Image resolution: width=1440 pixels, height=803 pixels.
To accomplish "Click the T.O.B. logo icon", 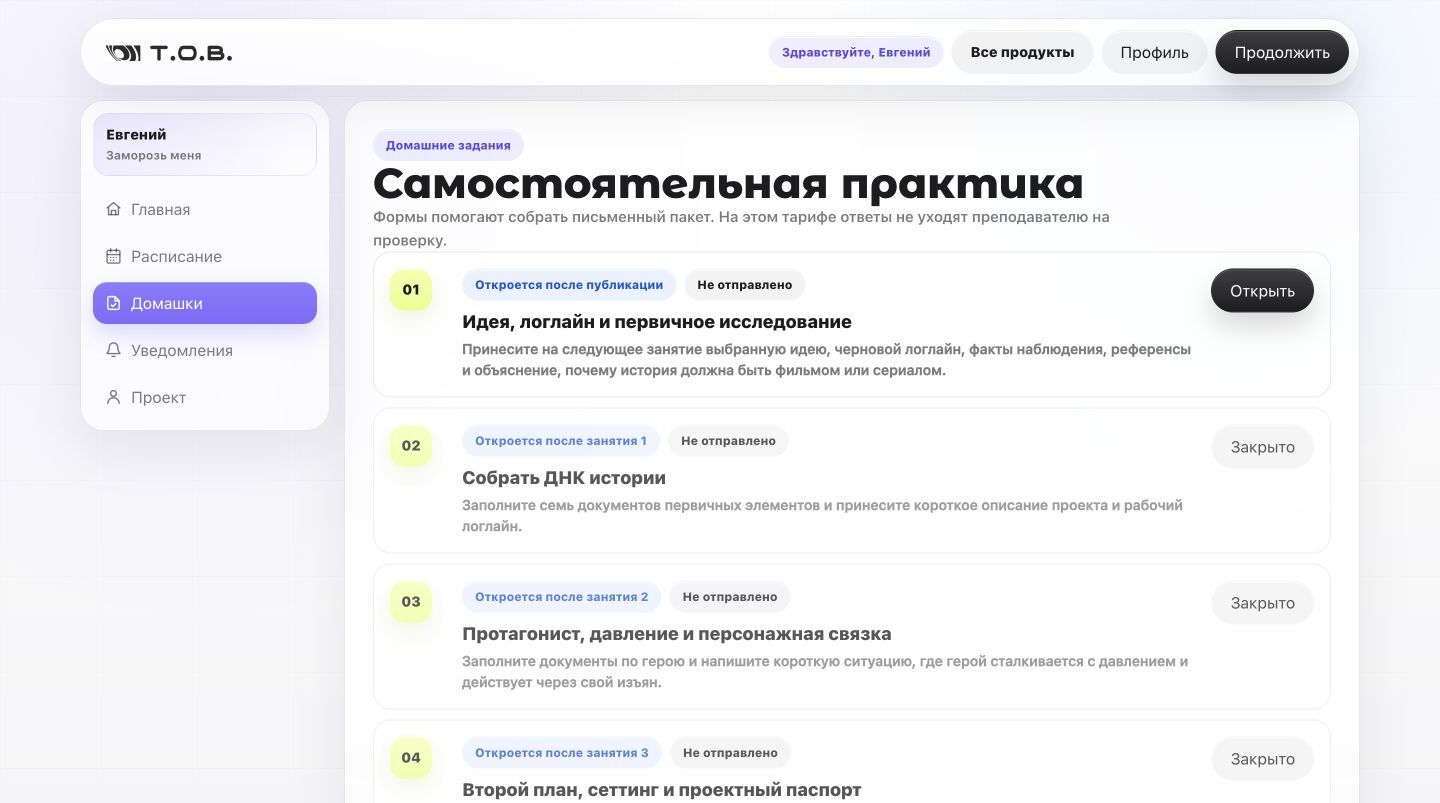I will [123, 53].
